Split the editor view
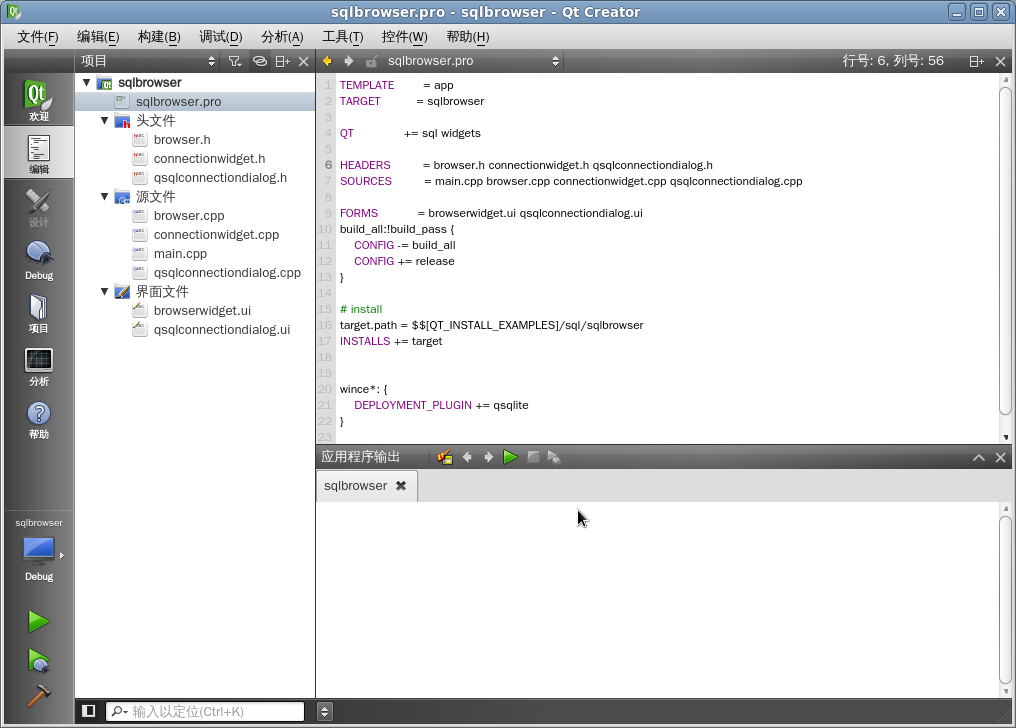 coord(976,62)
